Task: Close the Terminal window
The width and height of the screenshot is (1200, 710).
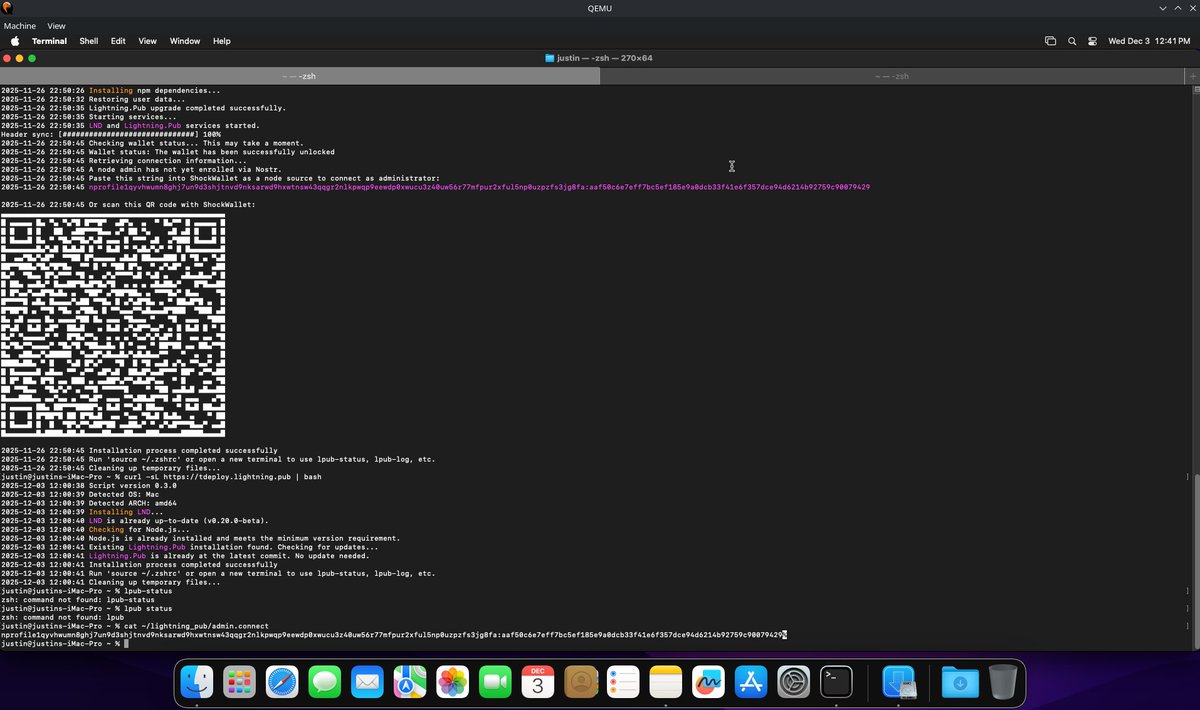Action: coord(7,58)
